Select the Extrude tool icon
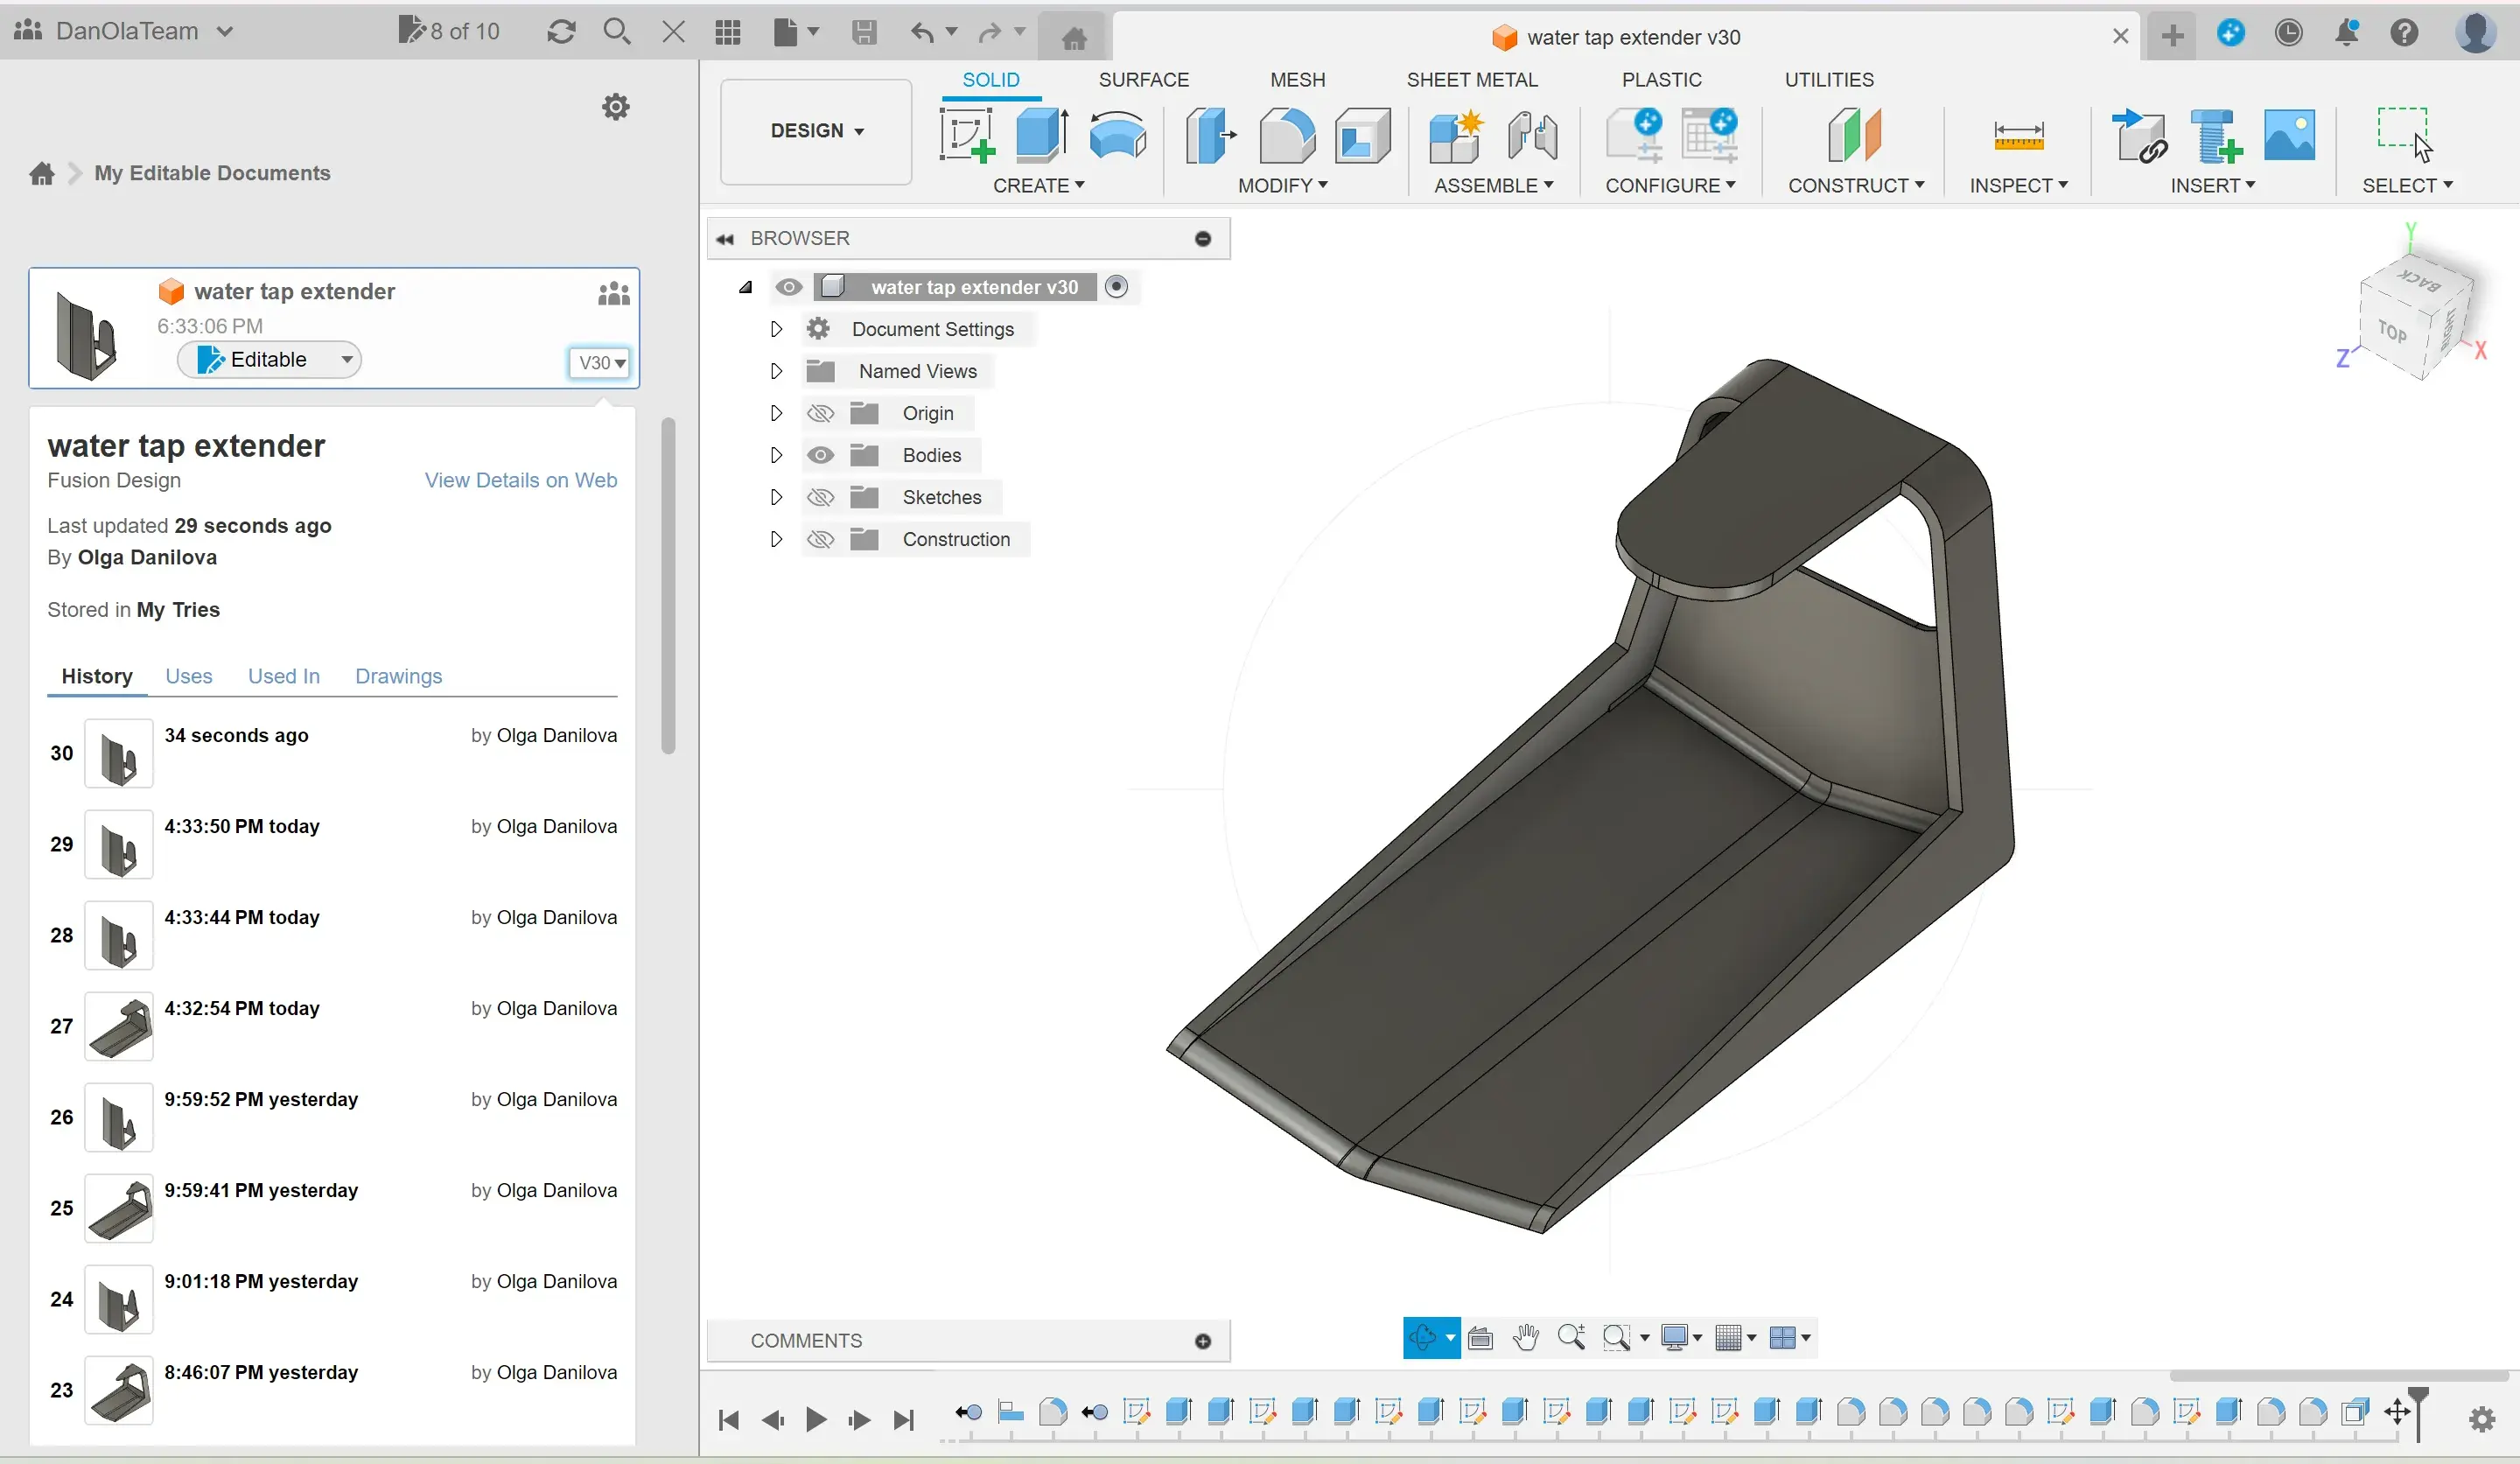This screenshot has height=1464, width=2520. click(x=1041, y=135)
